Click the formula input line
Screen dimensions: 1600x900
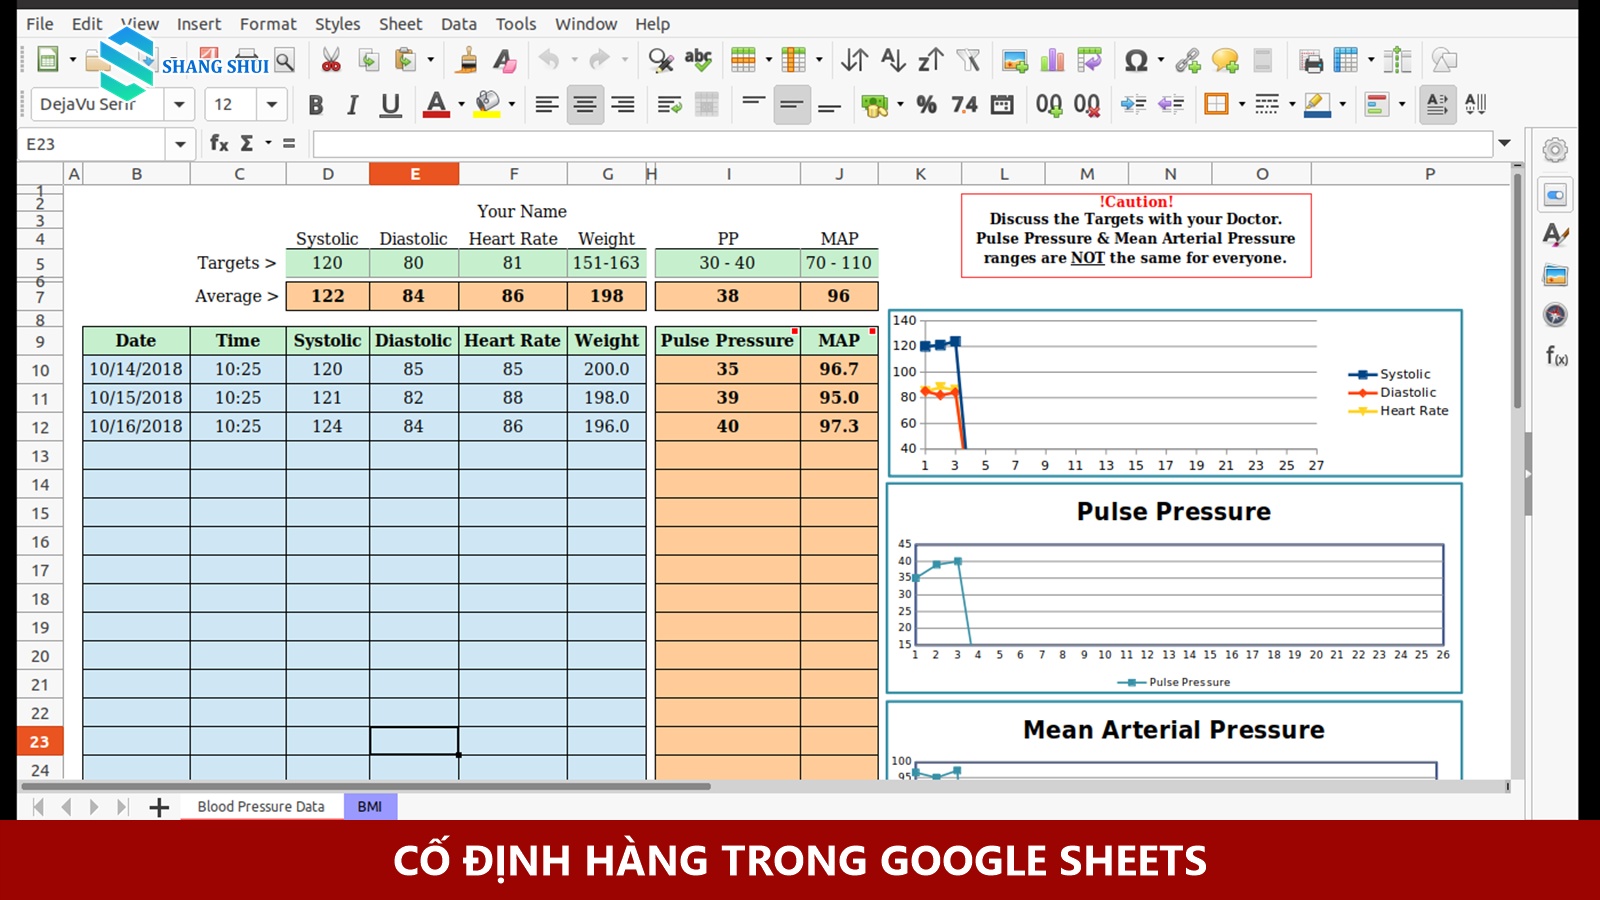pyautogui.click(x=903, y=144)
